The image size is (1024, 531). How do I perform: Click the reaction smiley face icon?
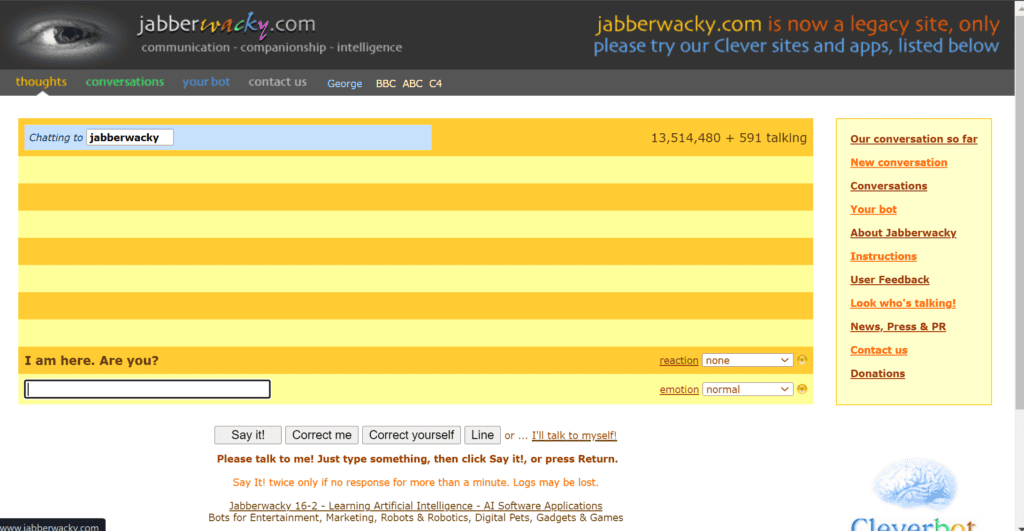(x=802, y=360)
